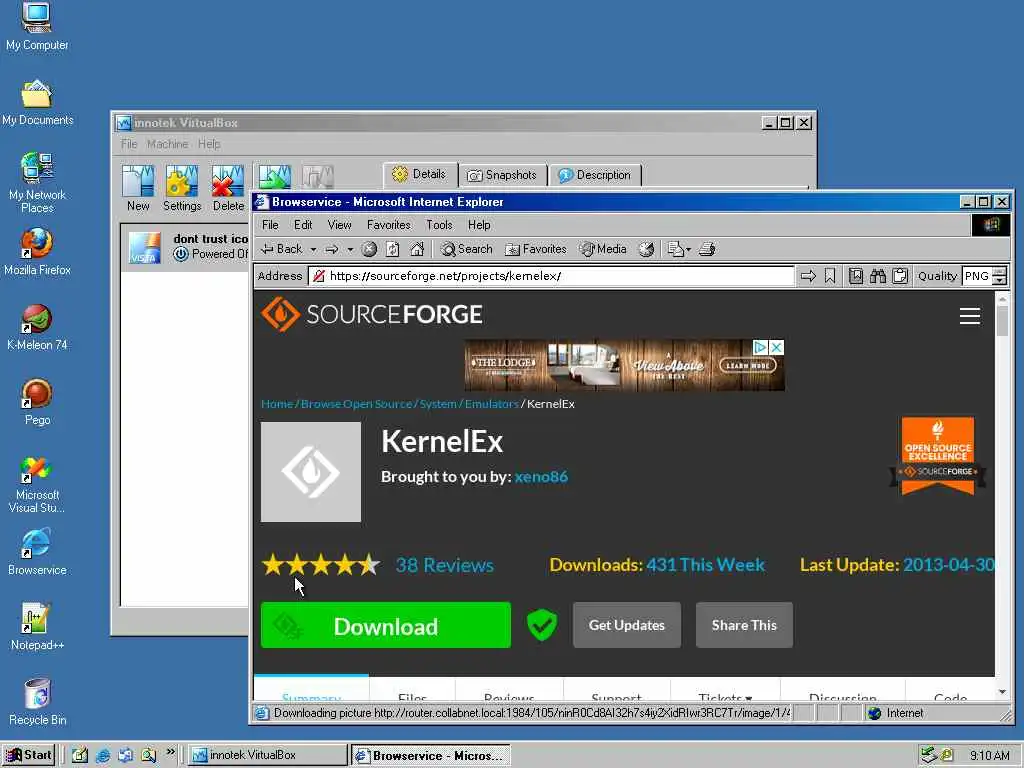Open the Favorites menu in Internet Explorer
Viewport: 1024px width, 768px height.
point(389,225)
